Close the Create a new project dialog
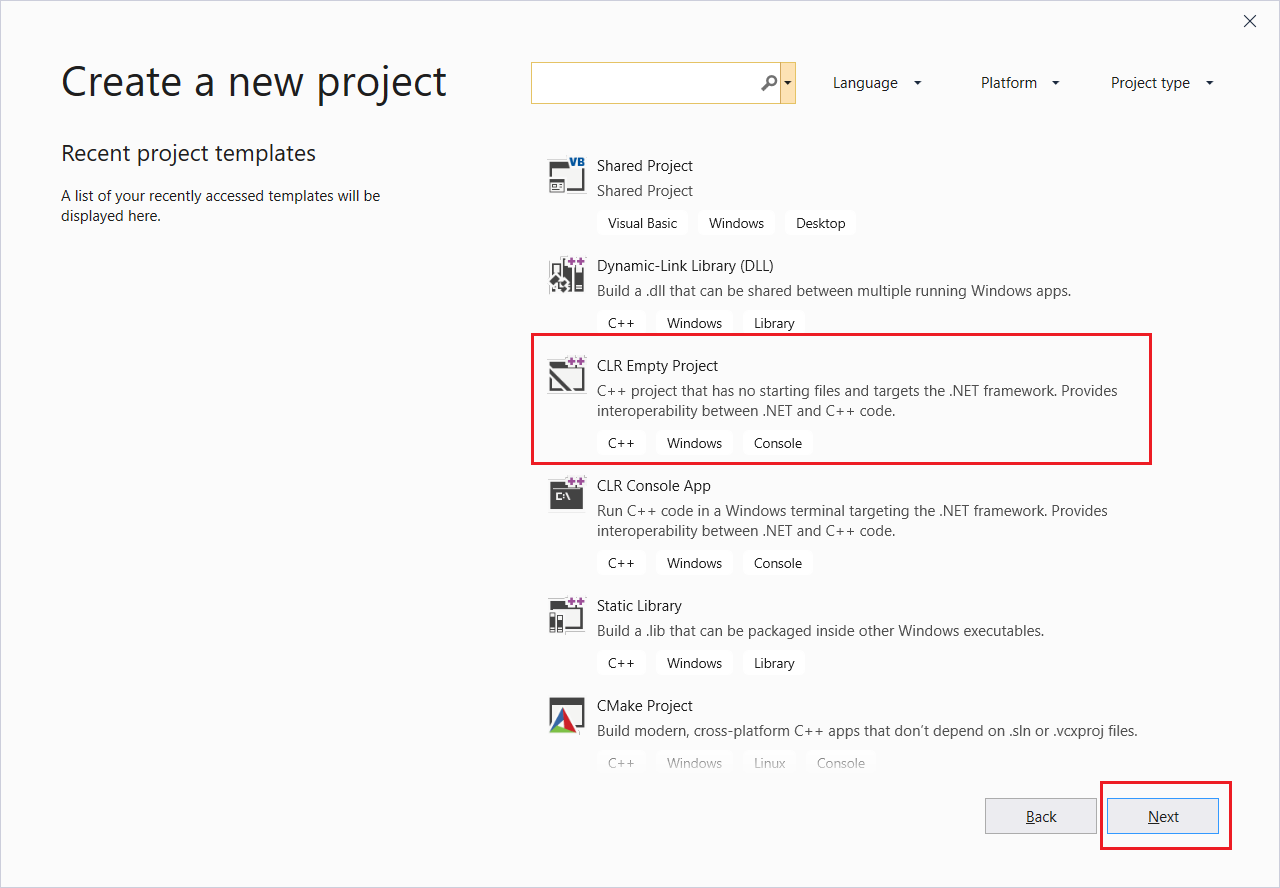 1249,21
